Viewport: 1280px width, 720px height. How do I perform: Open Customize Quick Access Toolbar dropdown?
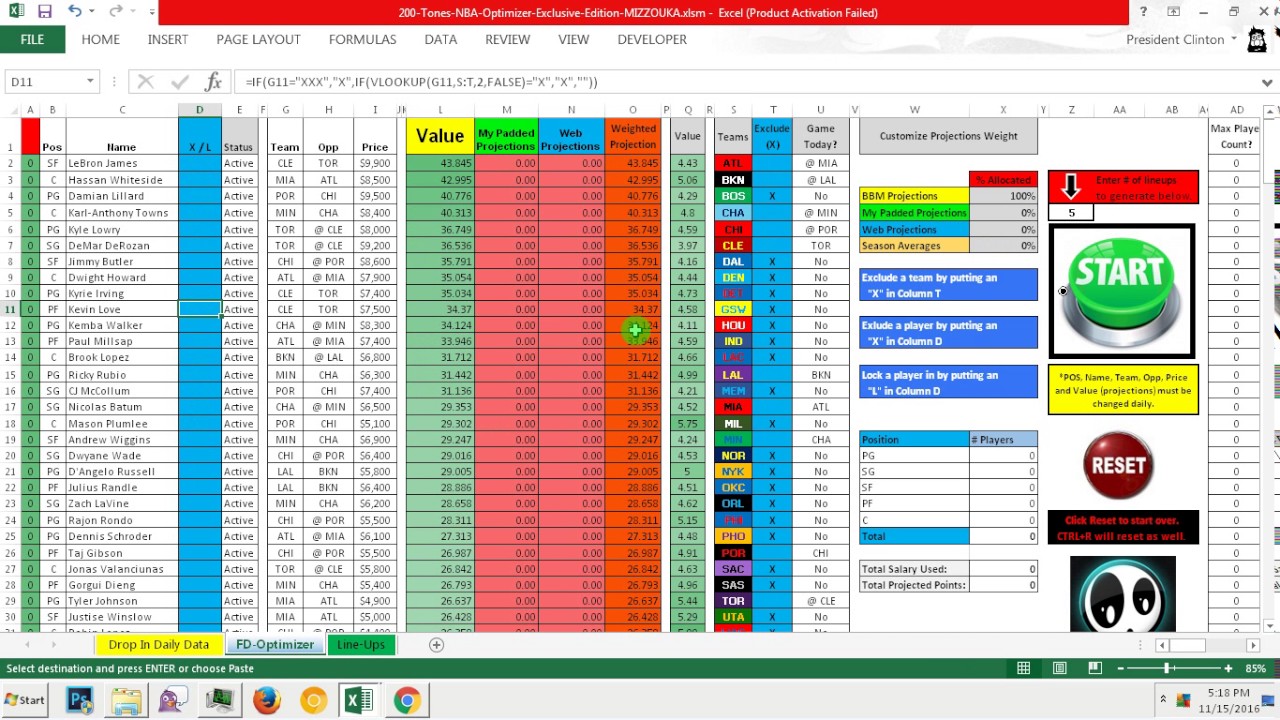pyautogui.click(x=152, y=12)
